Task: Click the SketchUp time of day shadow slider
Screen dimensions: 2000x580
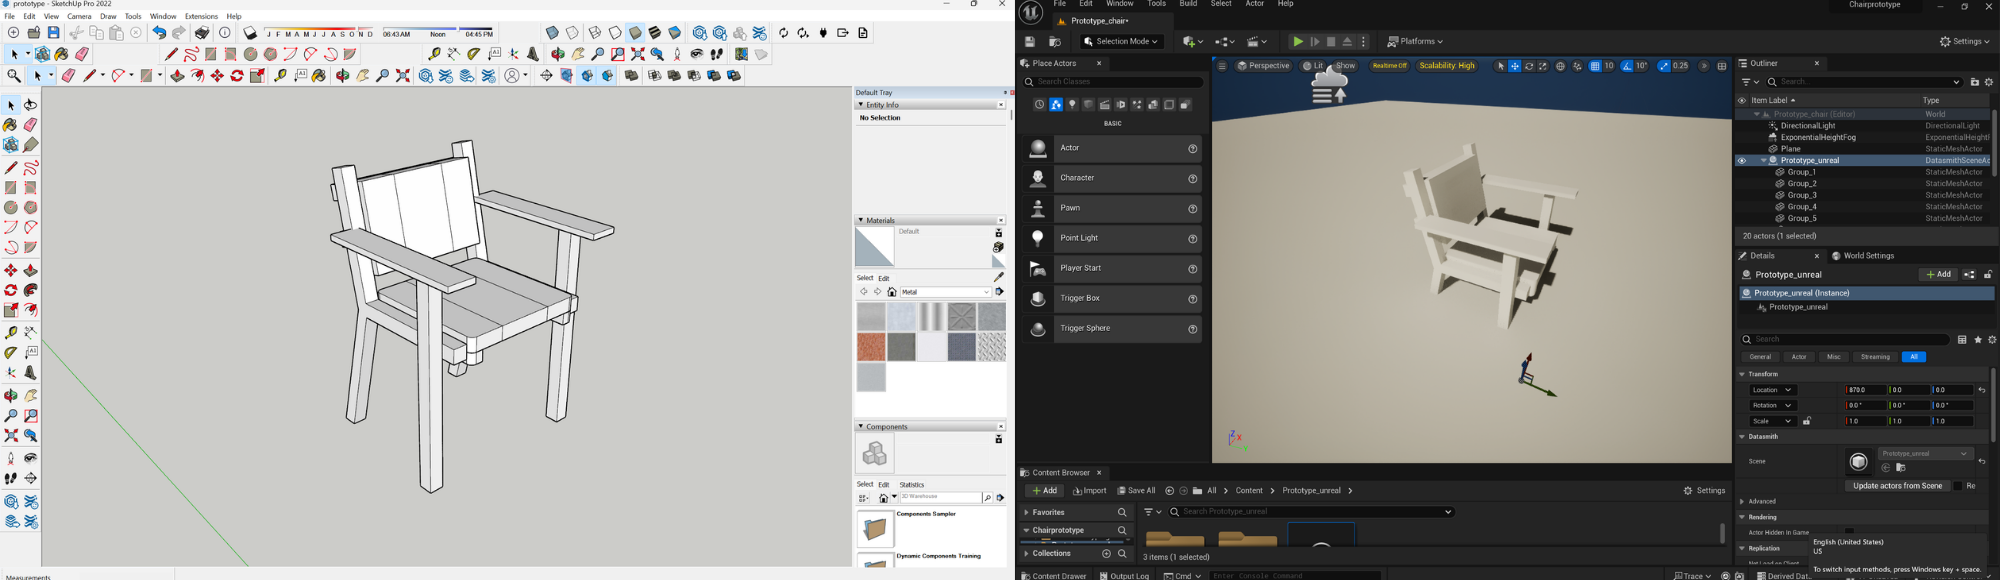Action: click(437, 30)
